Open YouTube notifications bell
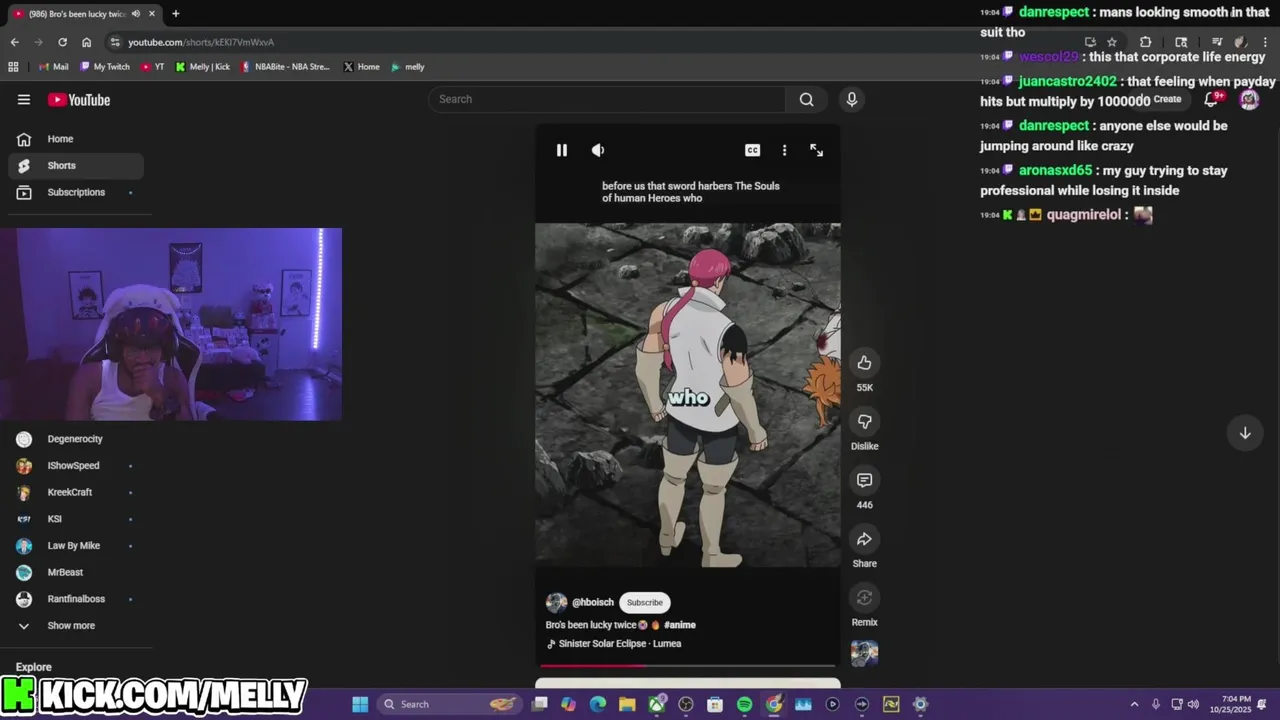Viewport: 1280px width, 720px height. pyautogui.click(x=1211, y=99)
